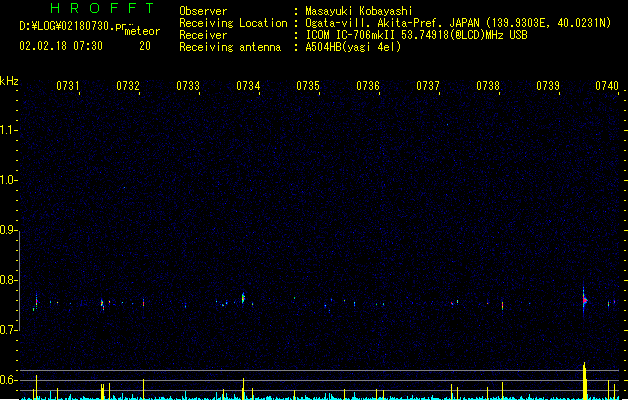Click the 'meteor' count label
The width and height of the screenshot is (629, 400).
[142, 31]
